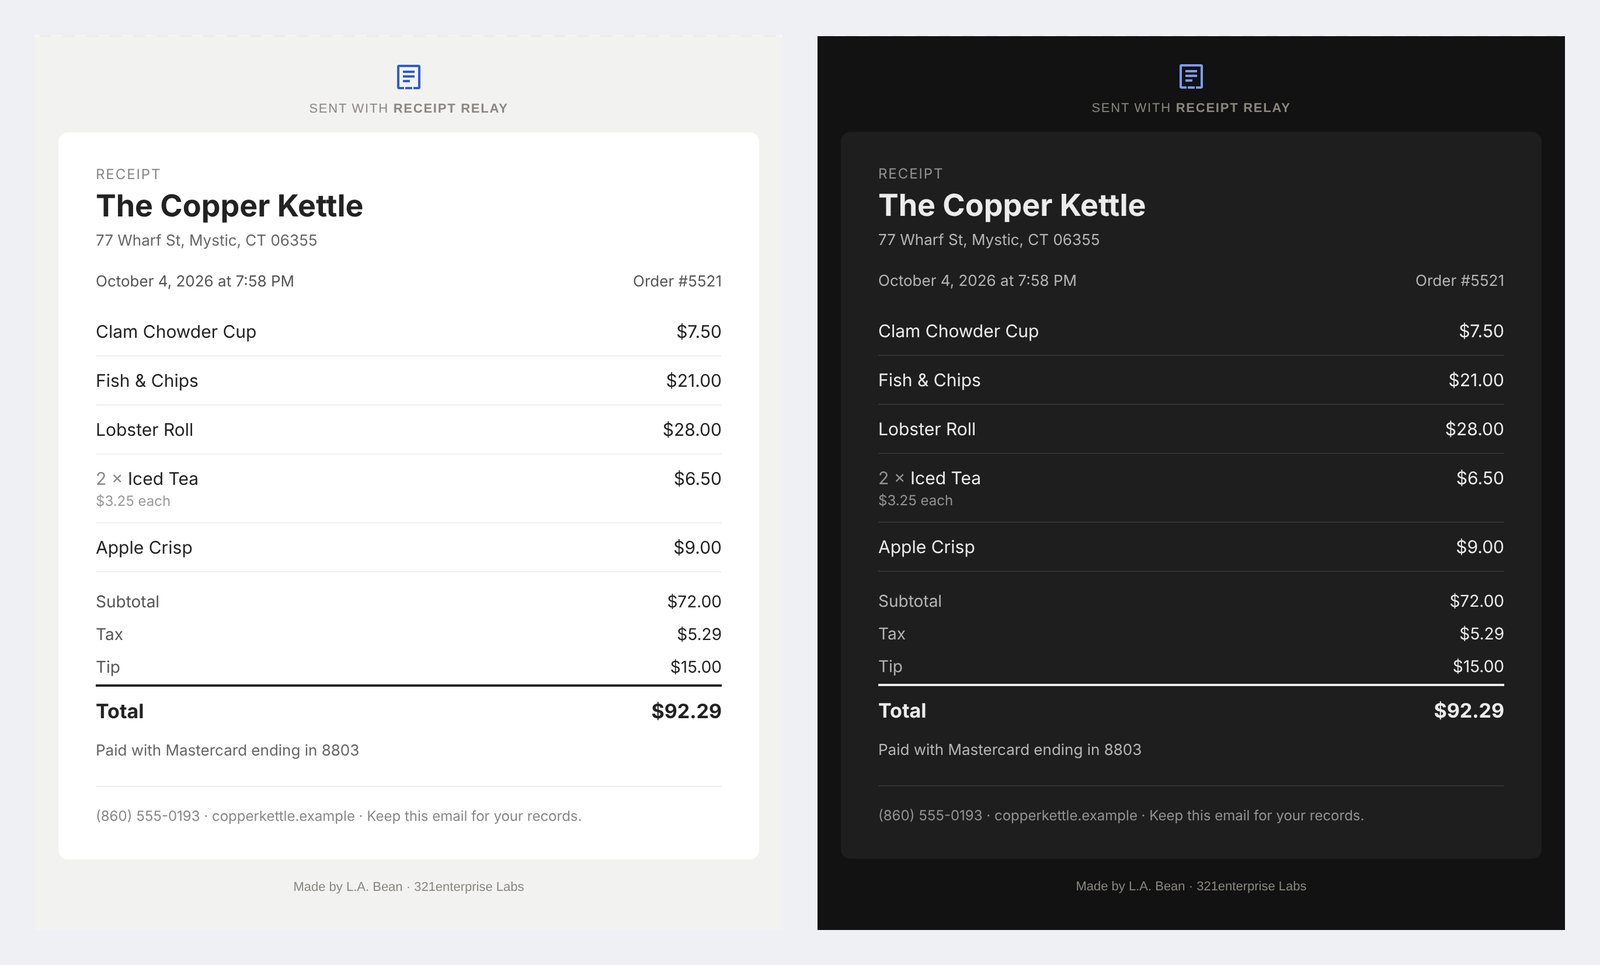This screenshot has height=965, width=1600.
Task: Open the copperkettle.example link in light receipt
Action: (x=283, y=816)
